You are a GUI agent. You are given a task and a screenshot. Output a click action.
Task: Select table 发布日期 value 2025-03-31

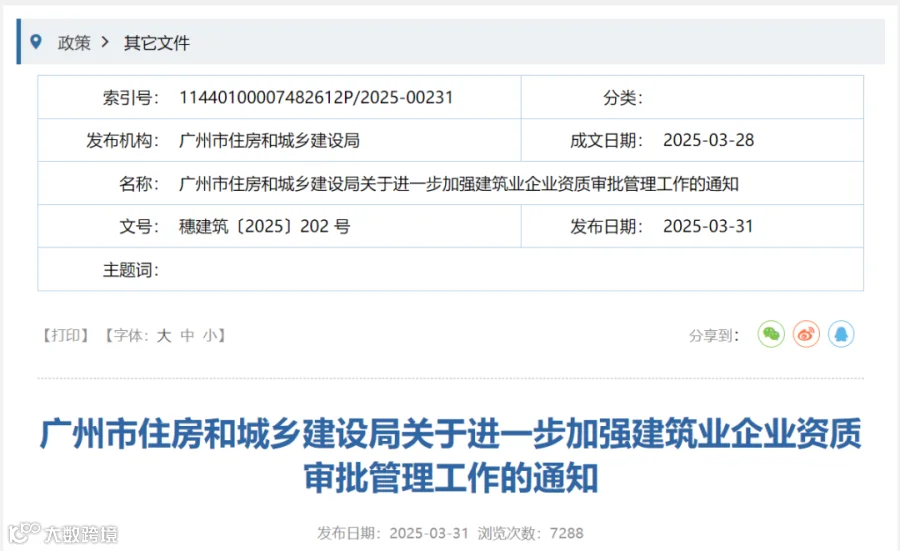pos(708,227)
